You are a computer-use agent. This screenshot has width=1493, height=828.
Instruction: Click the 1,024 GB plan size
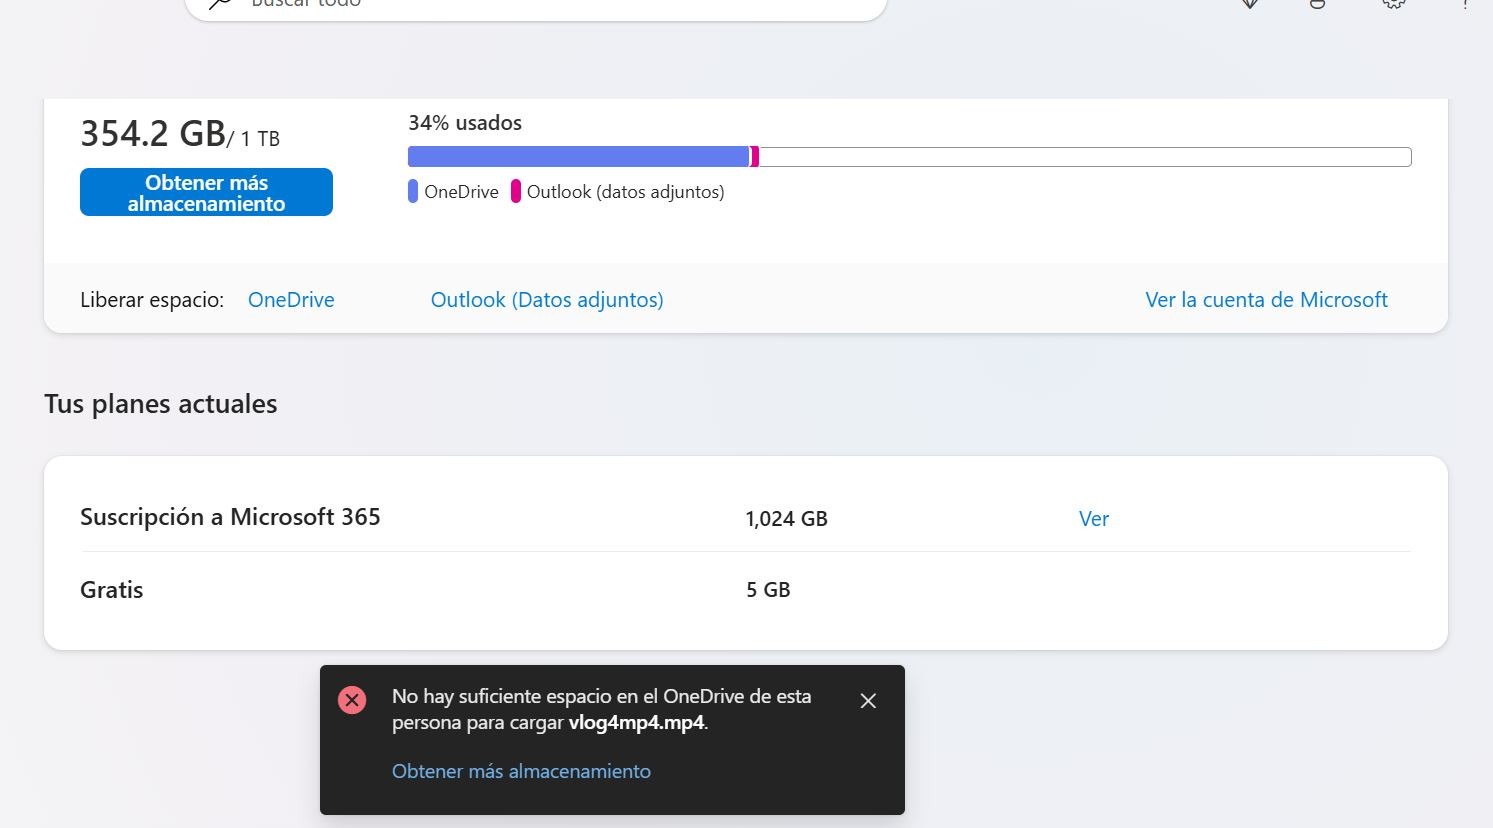tap(787, 519)
